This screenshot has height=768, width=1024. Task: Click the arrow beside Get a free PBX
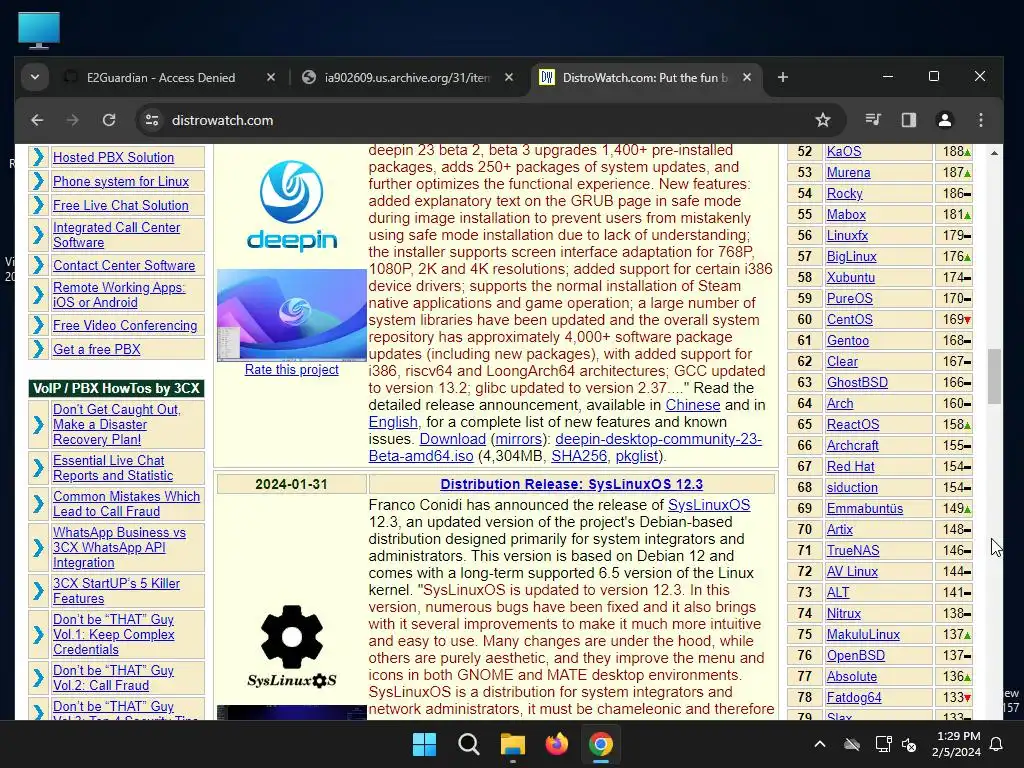click(39, 349)
